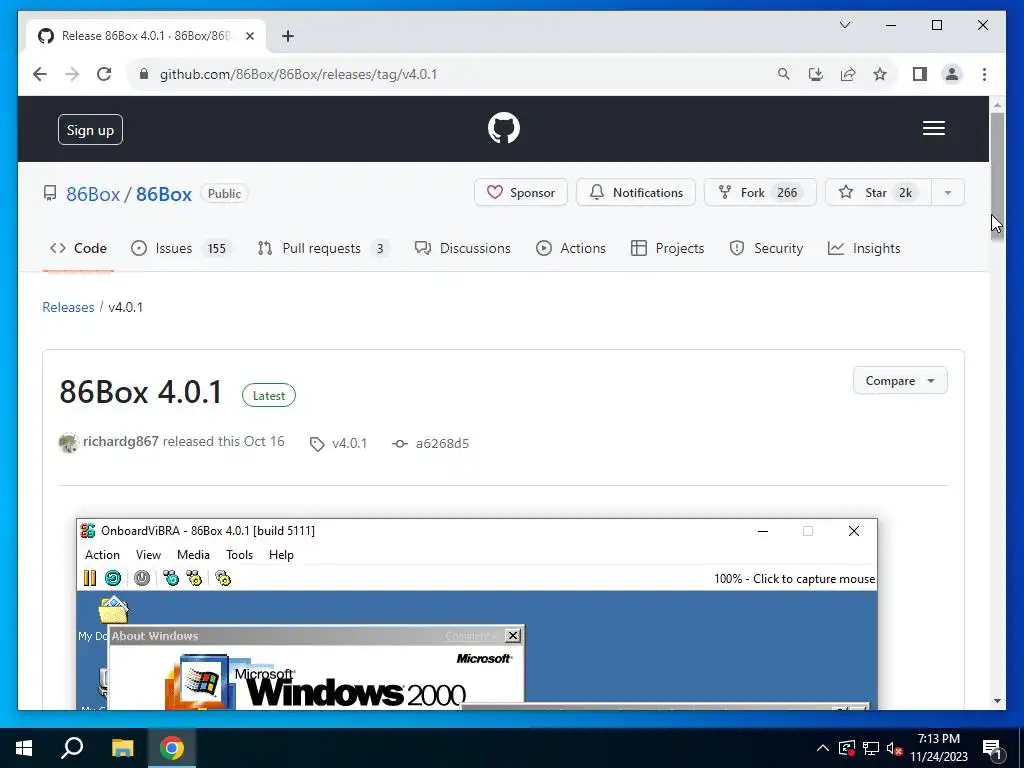The width and height of the screenshot is (1024, 768).
Task: Open taskbar clock and date
Action: tap(938, 748)
